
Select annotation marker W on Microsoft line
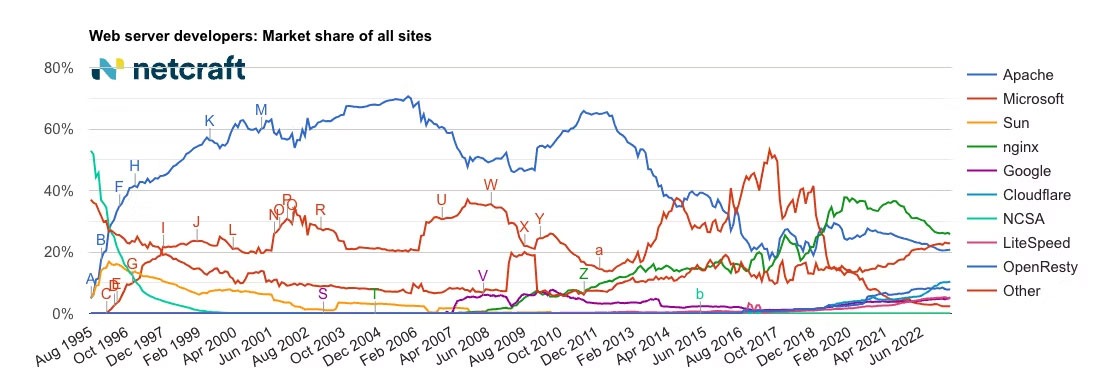point(491,185)
